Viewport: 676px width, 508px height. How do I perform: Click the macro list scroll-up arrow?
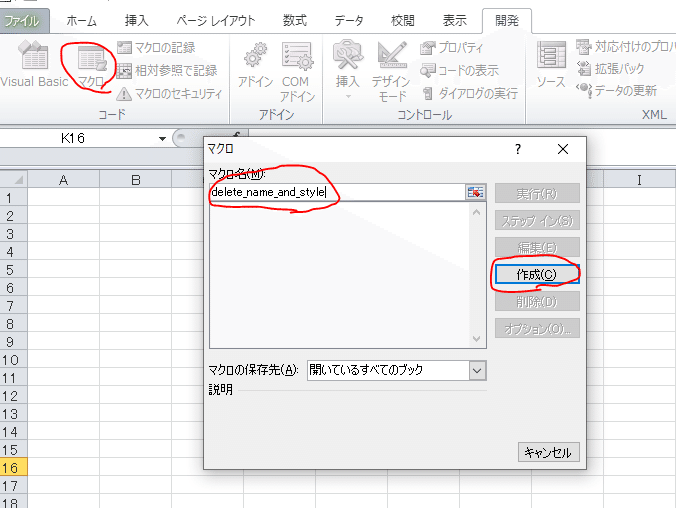(476, 212)
